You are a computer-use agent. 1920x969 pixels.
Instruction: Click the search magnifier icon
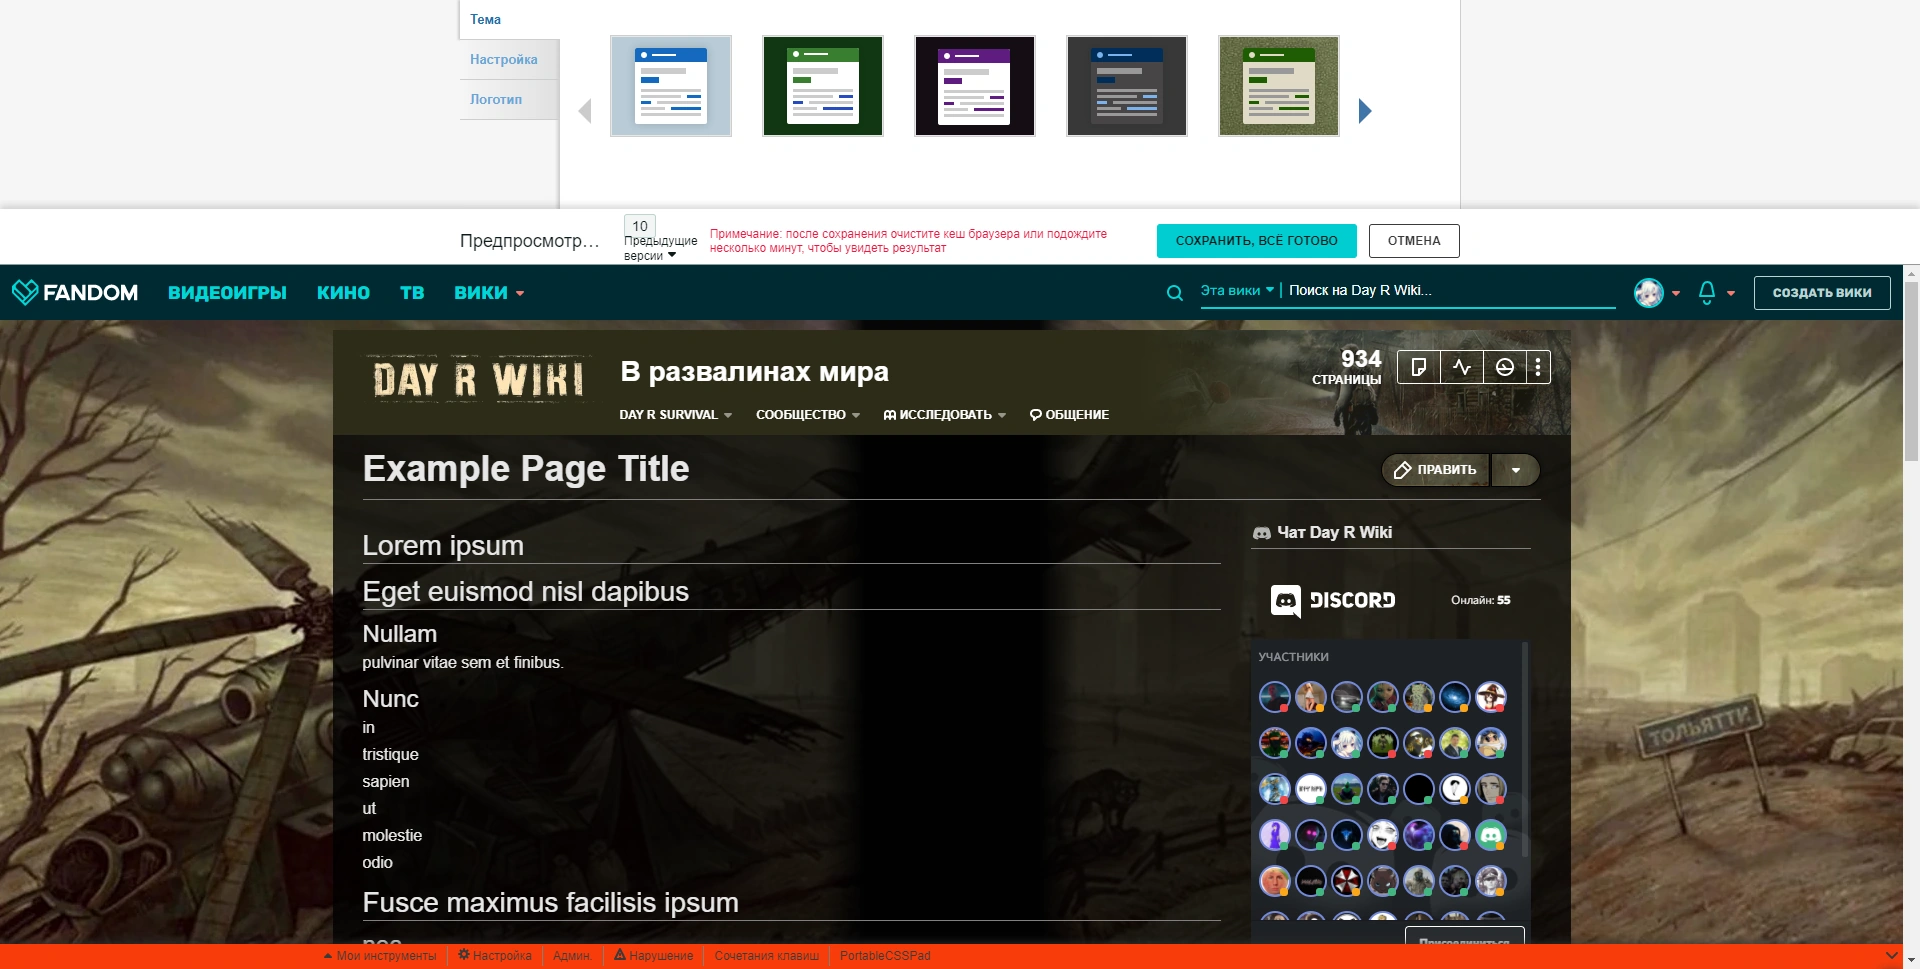(x=1175, y=292)
